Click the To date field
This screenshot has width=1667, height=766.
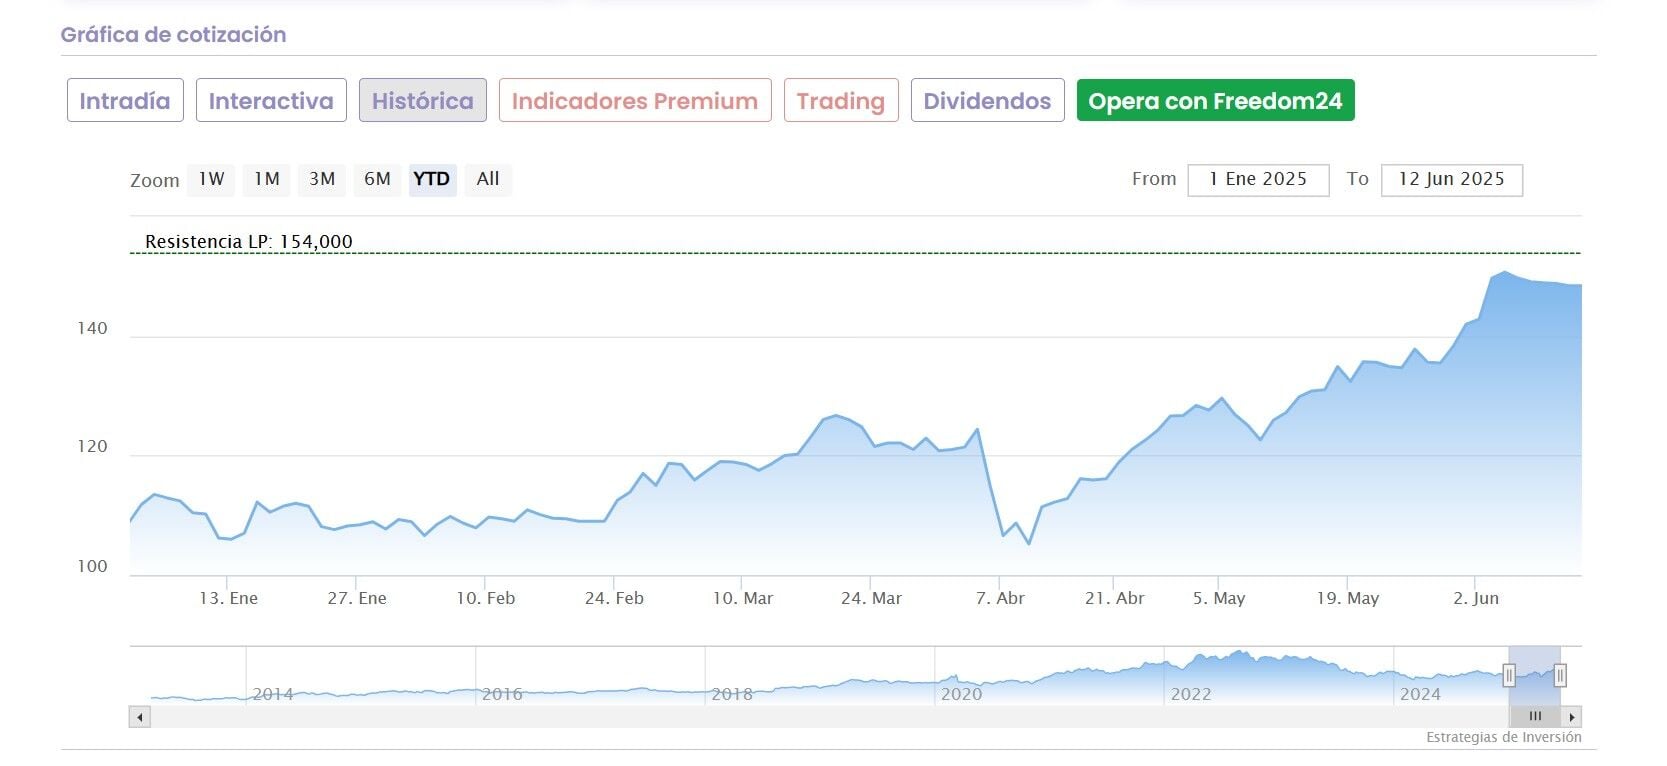[x=1451, y=180]
